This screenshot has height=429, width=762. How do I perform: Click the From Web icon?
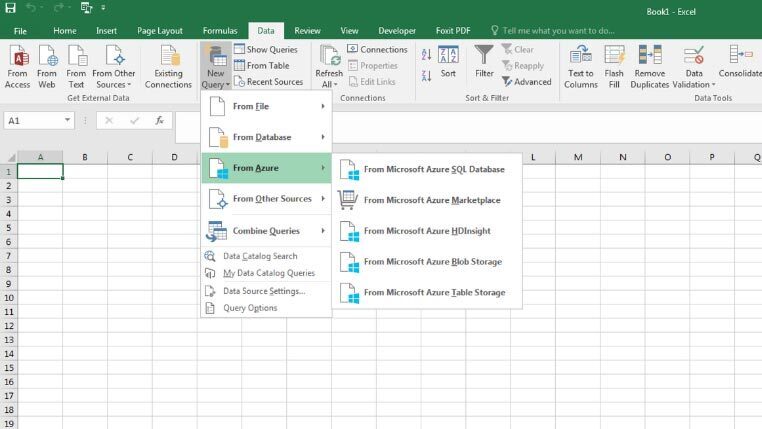47,58
